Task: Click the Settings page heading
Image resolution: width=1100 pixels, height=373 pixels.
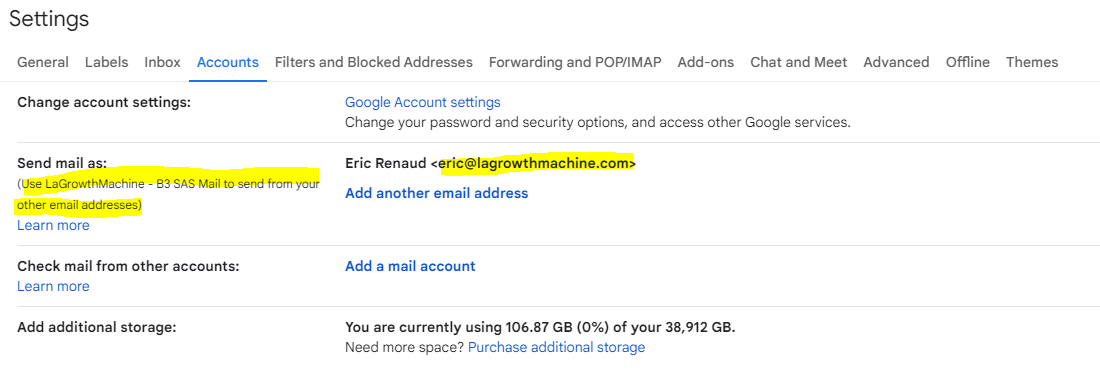Action: pyautogui.click(x=49, y=19)
